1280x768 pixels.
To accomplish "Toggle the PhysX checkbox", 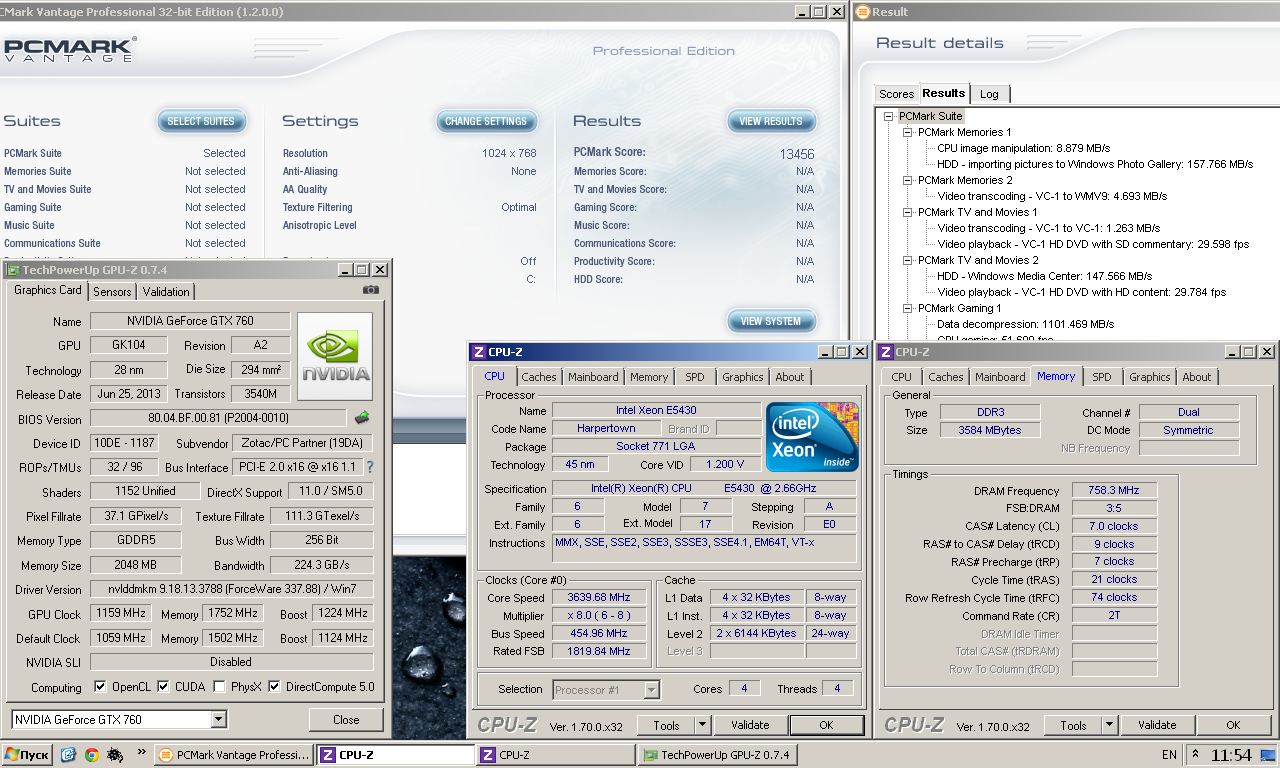I will 220,687.
